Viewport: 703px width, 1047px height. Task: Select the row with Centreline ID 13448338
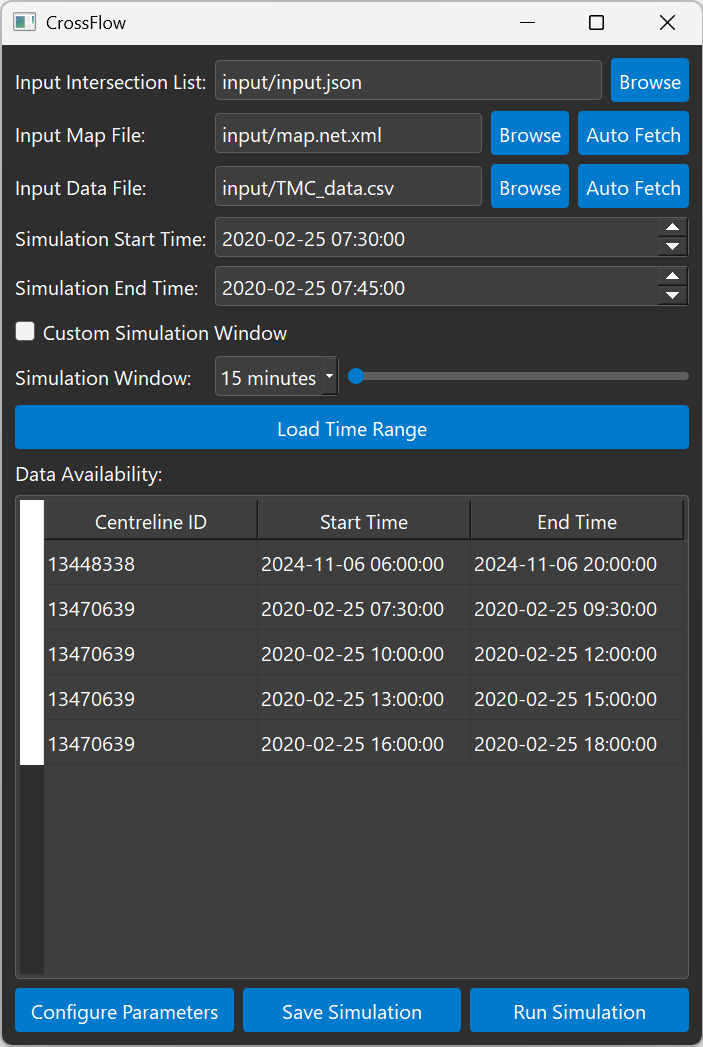[150, 564]
